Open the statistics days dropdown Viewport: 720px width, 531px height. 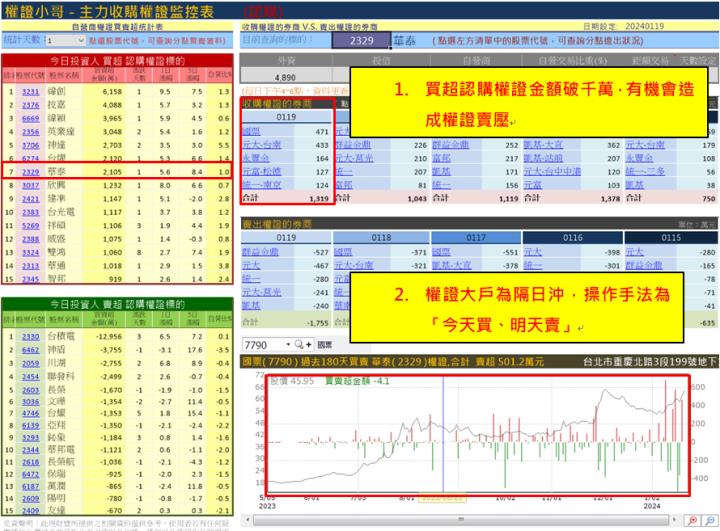[x=81, y=40]
